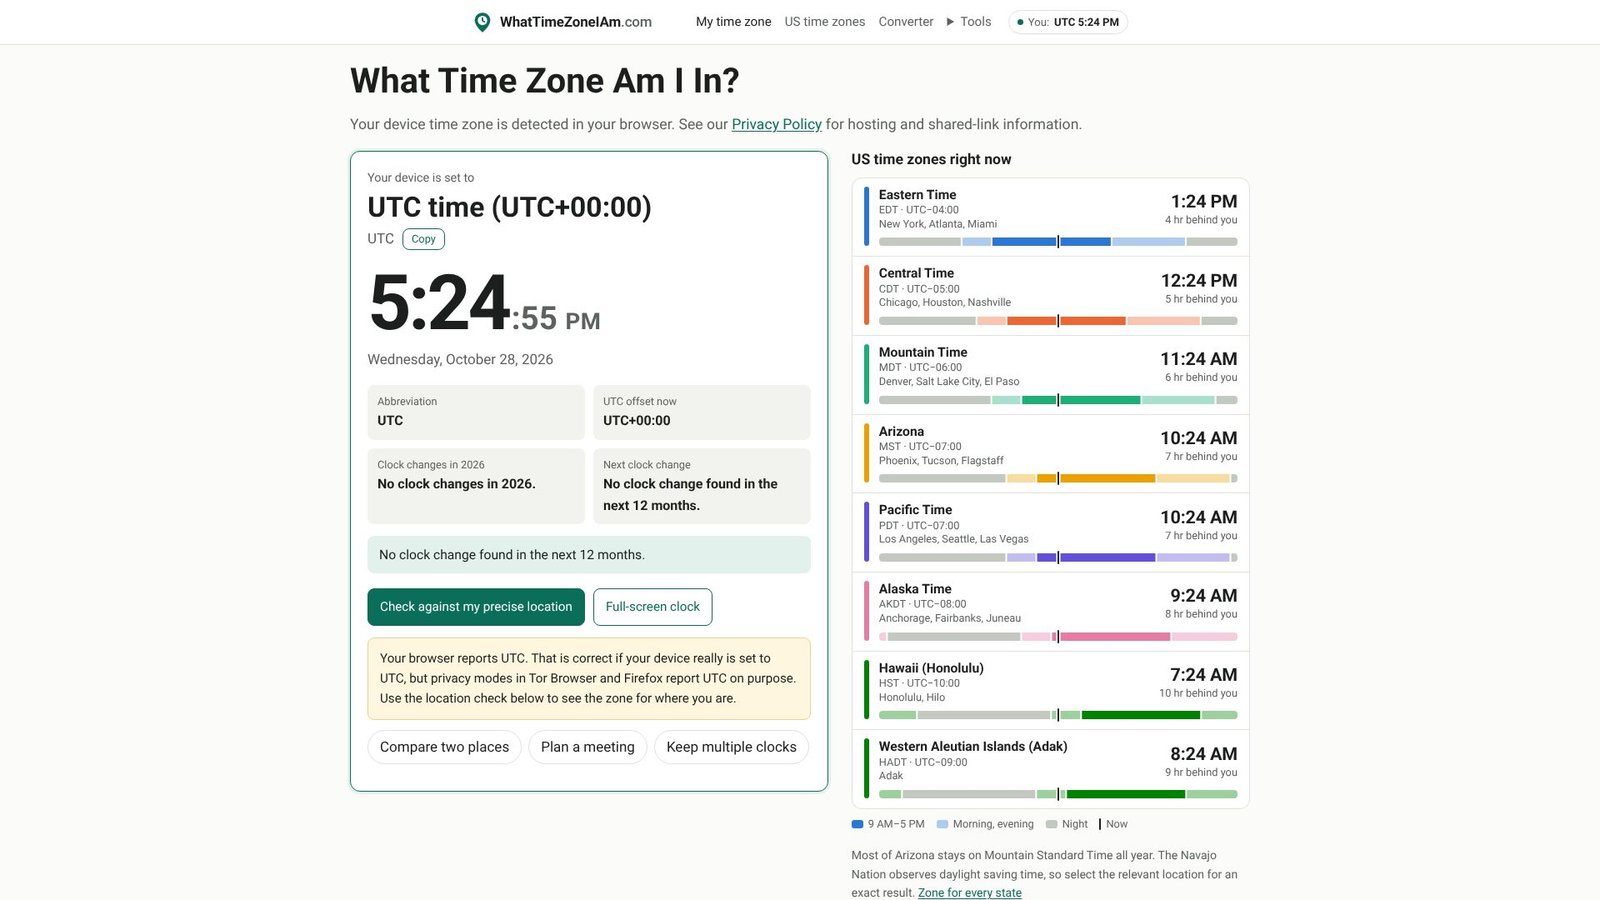The width and height of the screenshot is (1600, 900).
Task: Select the Pacific Time row
Action: tap(1050, 533)
